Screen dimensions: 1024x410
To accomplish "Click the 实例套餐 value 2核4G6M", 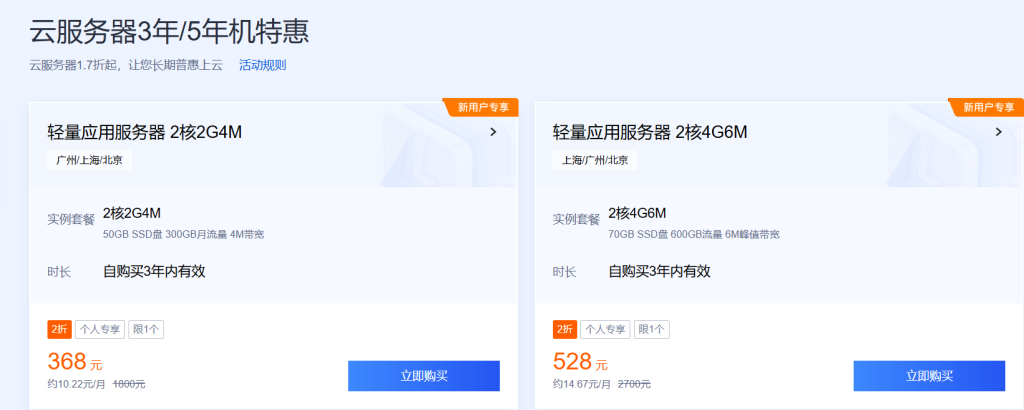I will coord(637,213).
